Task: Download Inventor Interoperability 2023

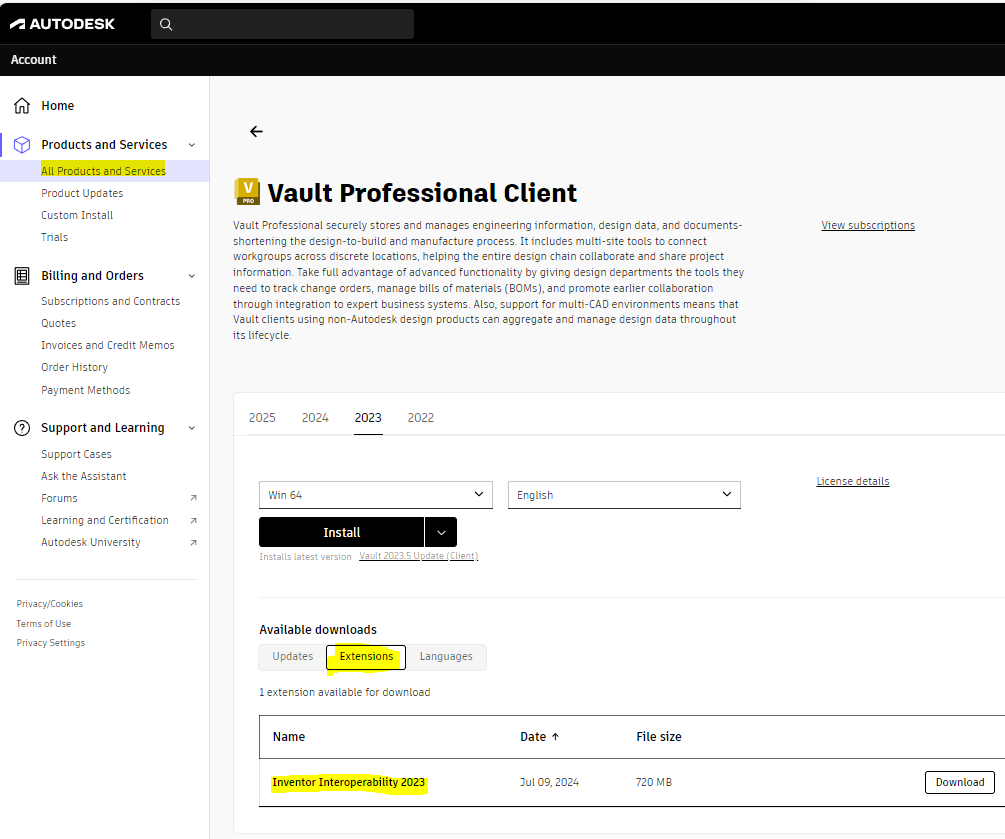Action: click(x=958, y=782)
